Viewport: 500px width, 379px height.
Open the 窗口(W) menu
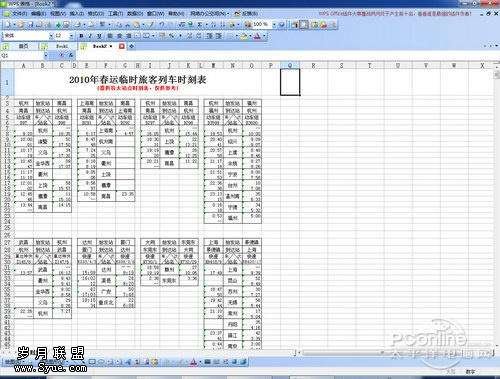155,14
